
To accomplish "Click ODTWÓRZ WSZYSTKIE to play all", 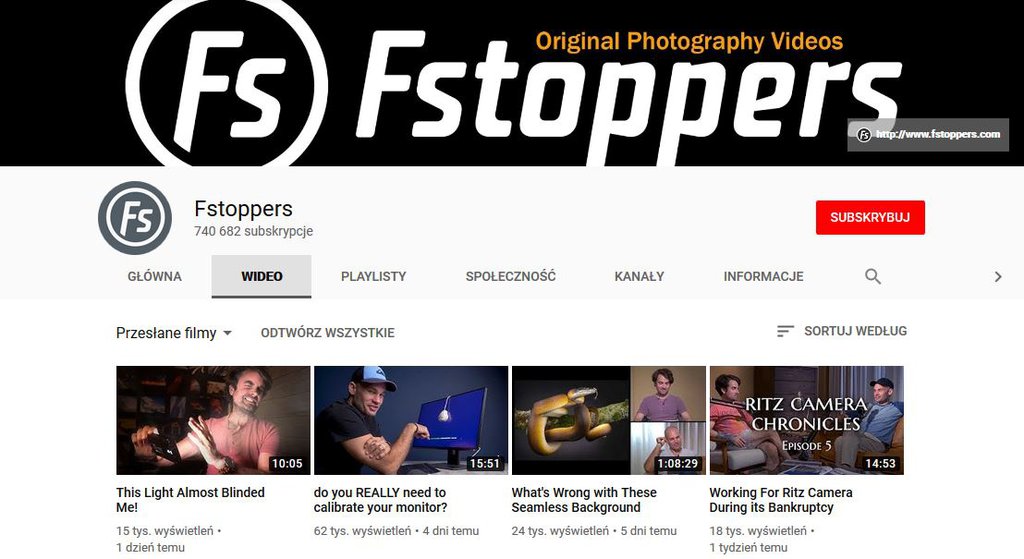I will [x=328, y=333].
